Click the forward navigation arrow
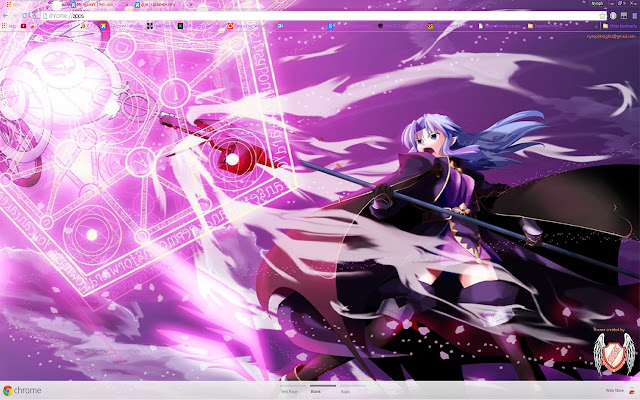640x400 pixels. click(x=15, y=16)
